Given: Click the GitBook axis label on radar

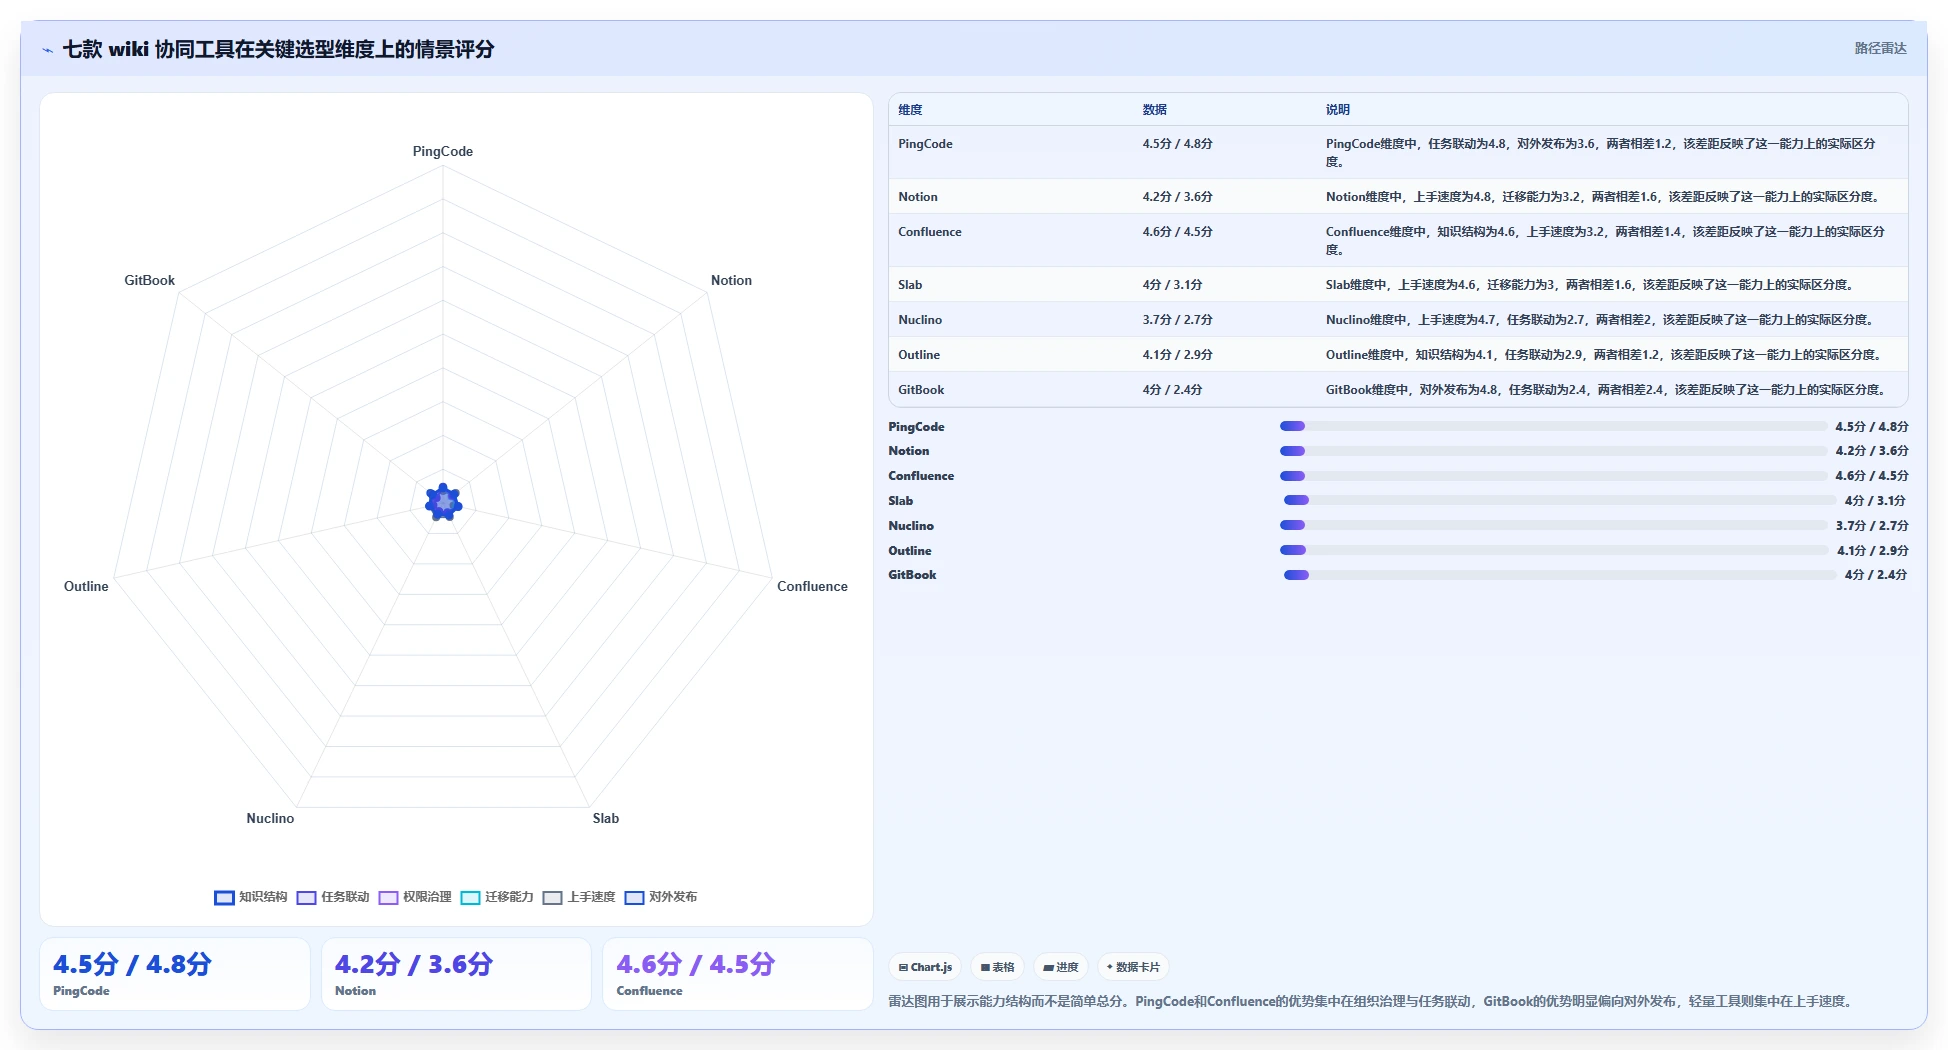Looking at the screenshot, I should (149, 280).
